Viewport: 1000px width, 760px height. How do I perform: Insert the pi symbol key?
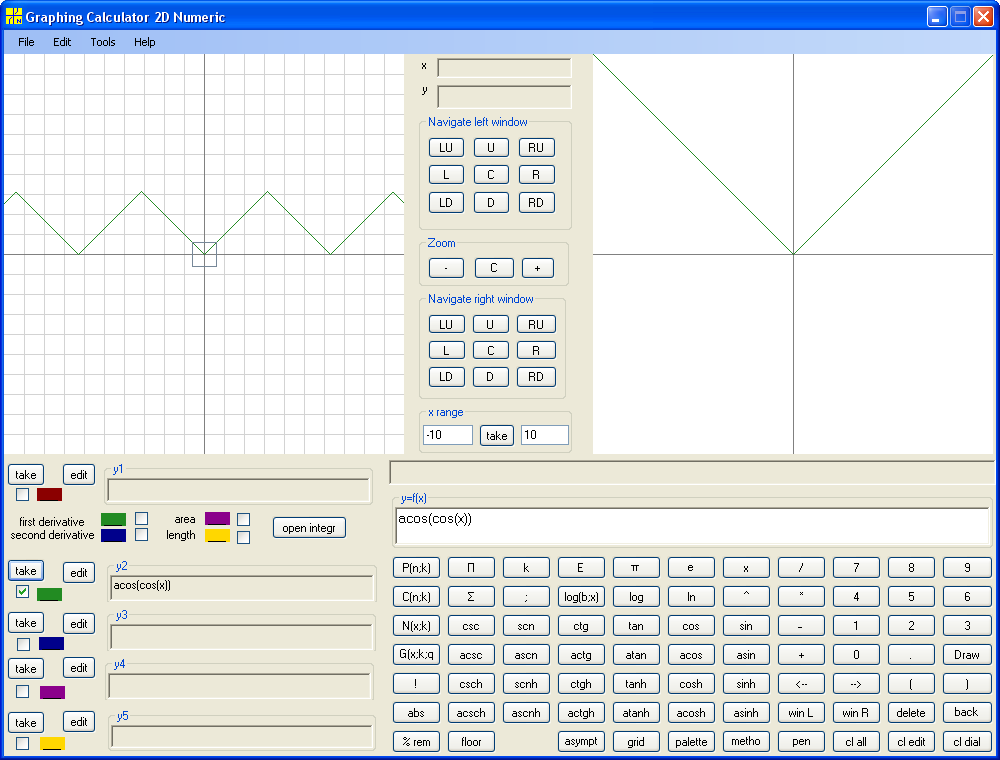(635, 567)
